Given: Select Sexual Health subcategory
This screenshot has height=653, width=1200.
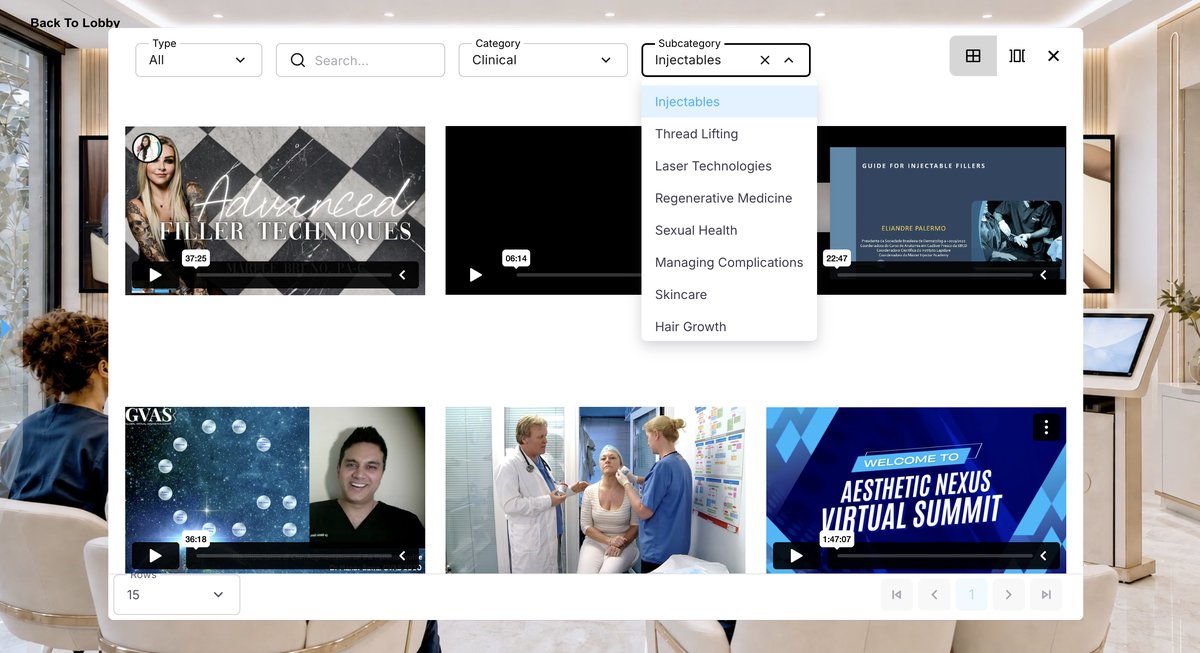Looking at the screenshot, I should point(729,230).
